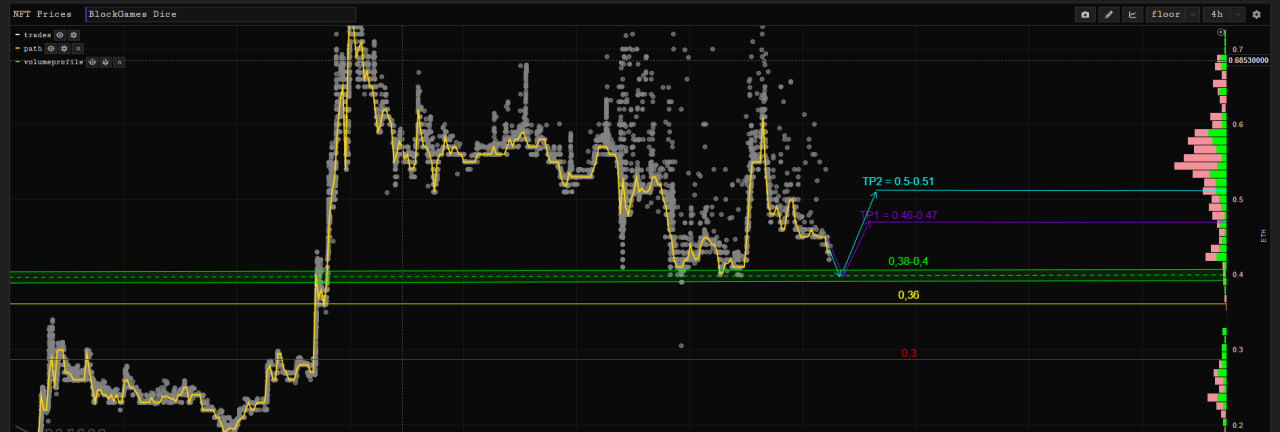Toggle visibility of the path series

click(x=51, y=48)
